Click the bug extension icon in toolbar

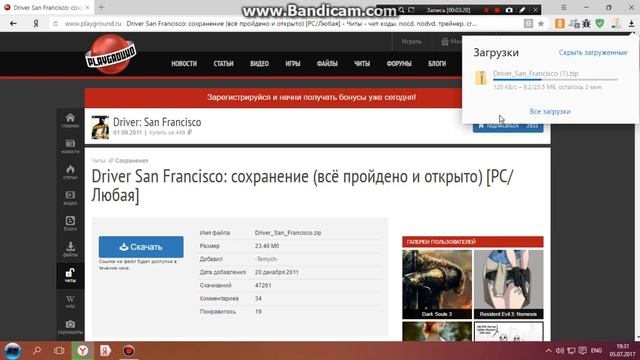tap(587, 24)
